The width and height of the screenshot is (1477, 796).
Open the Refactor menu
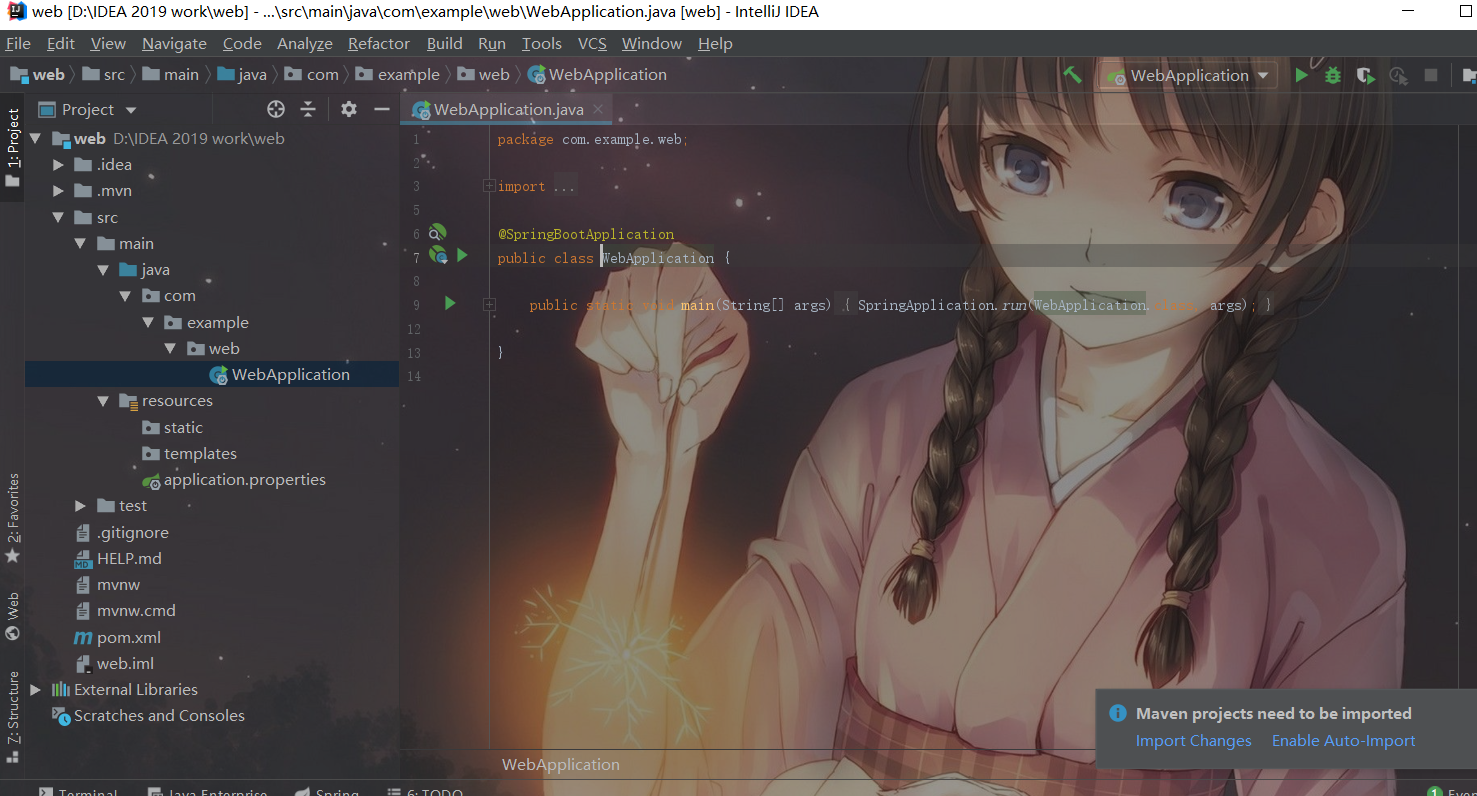point(379,43)
